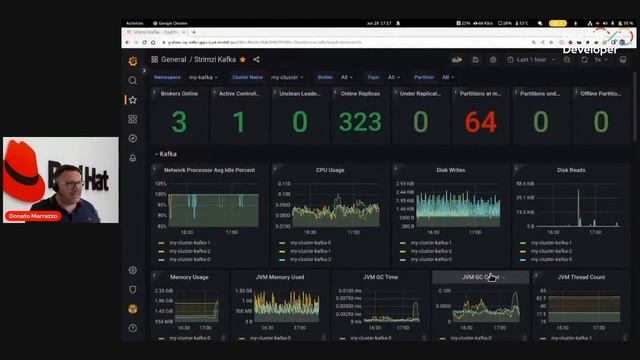This screenshot has width=640, height=360.
Task: Toggle my-cluster-kafka-0 series in CPU Usage legend
Action: click(x=311, y=243)
